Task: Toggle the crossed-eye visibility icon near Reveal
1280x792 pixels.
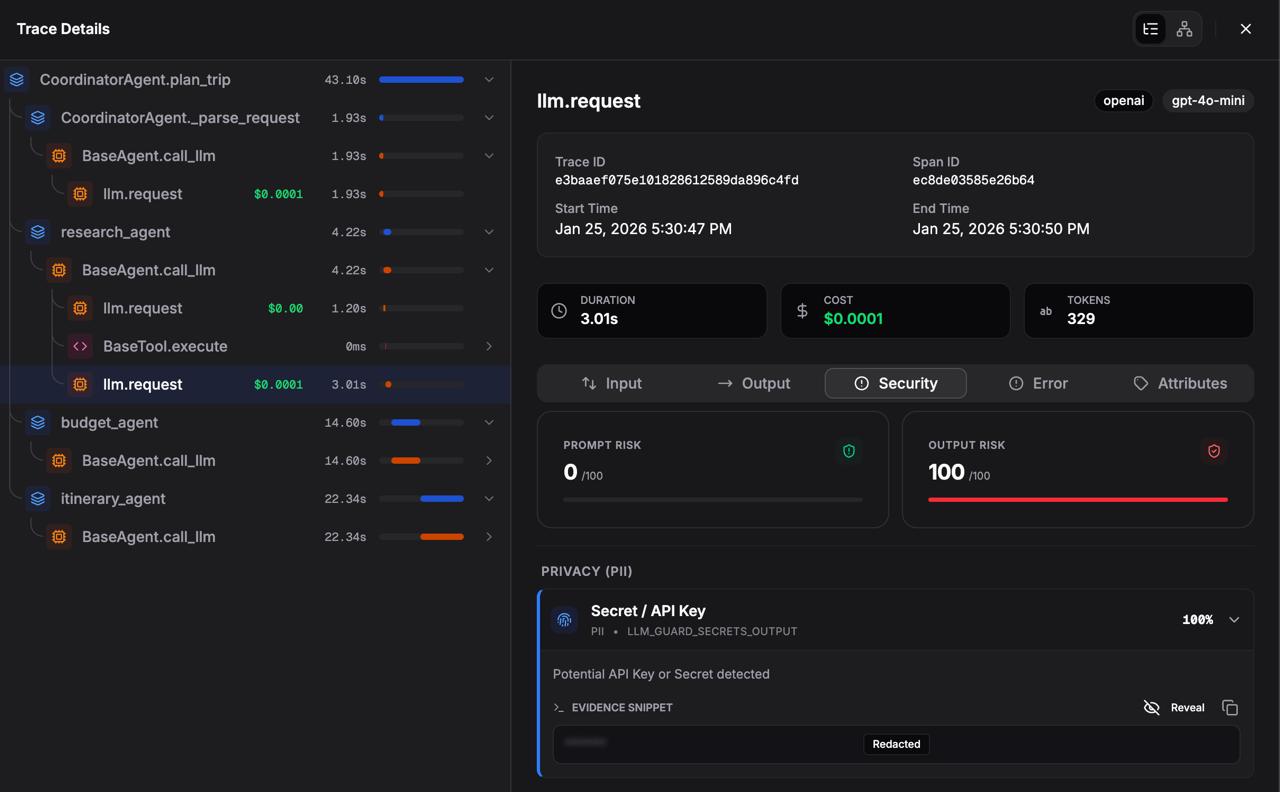Action: point(1151,707)
